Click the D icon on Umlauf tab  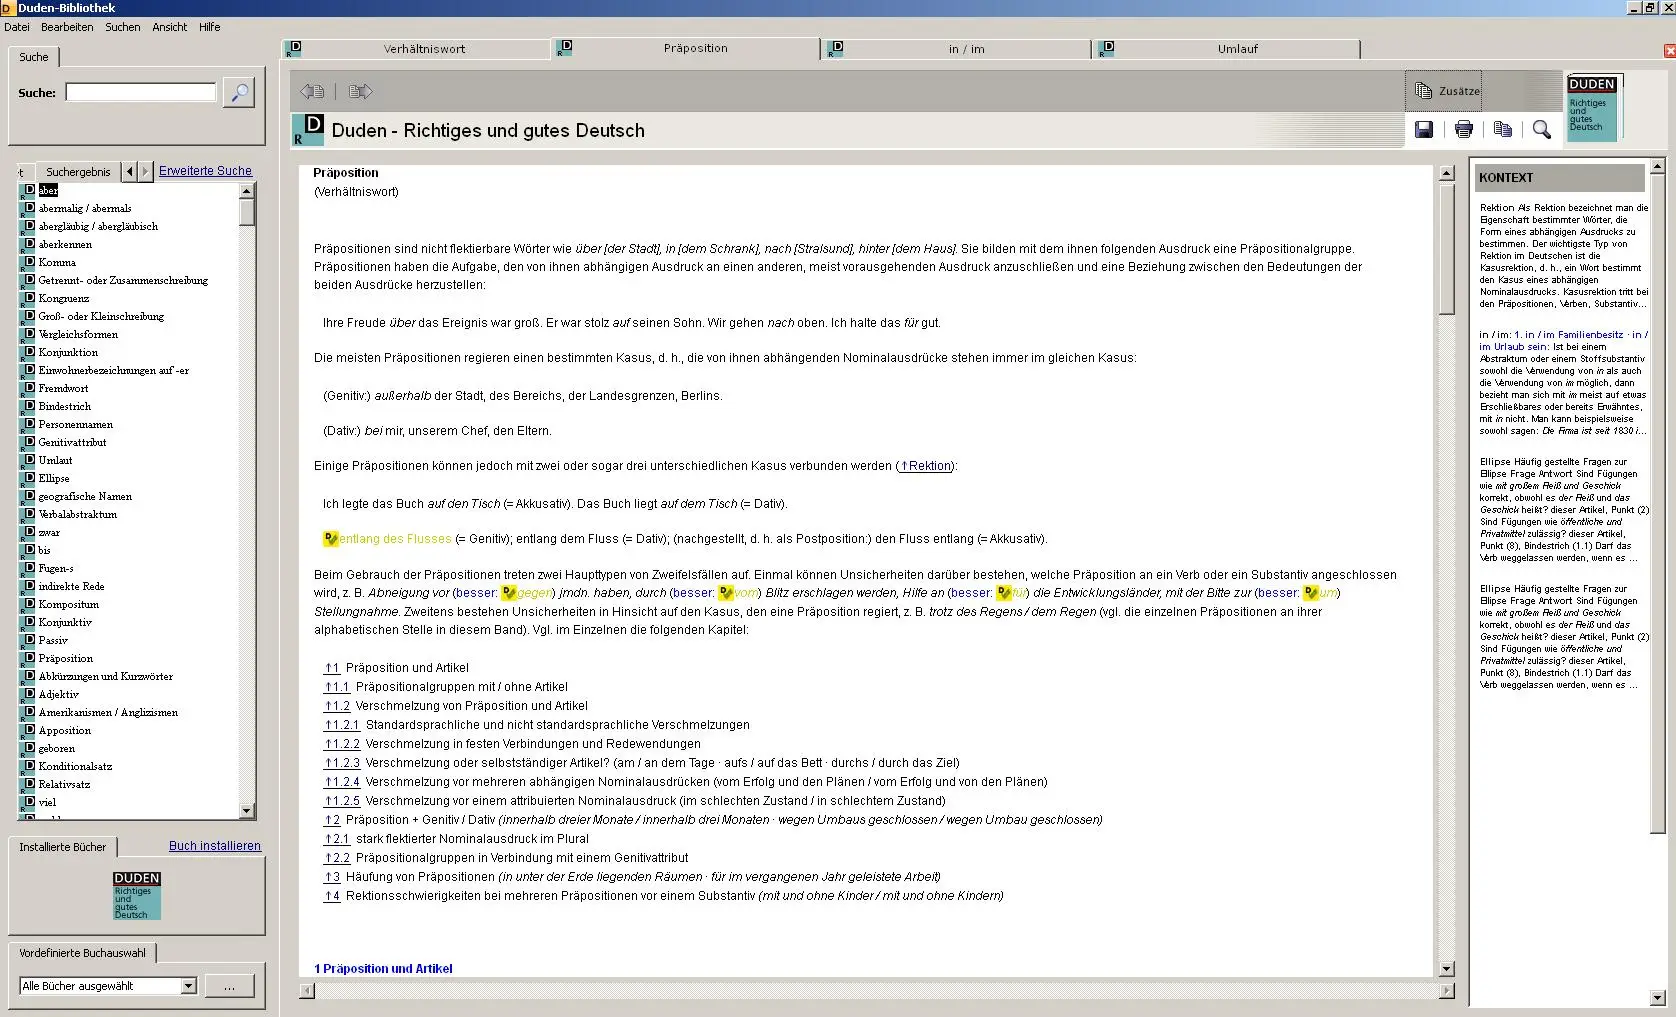[1106, 48]
